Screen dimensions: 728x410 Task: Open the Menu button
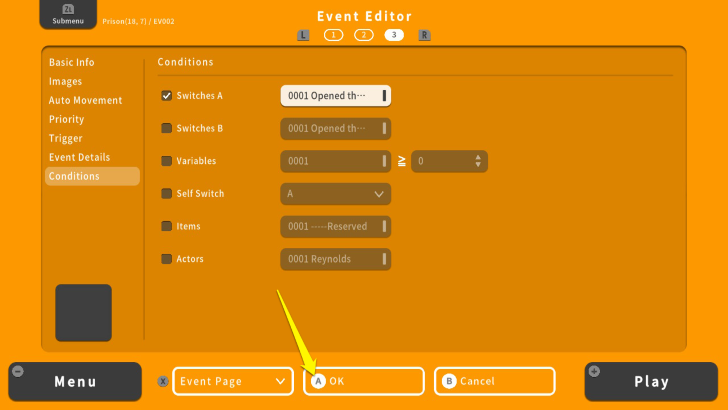point(75,382)
